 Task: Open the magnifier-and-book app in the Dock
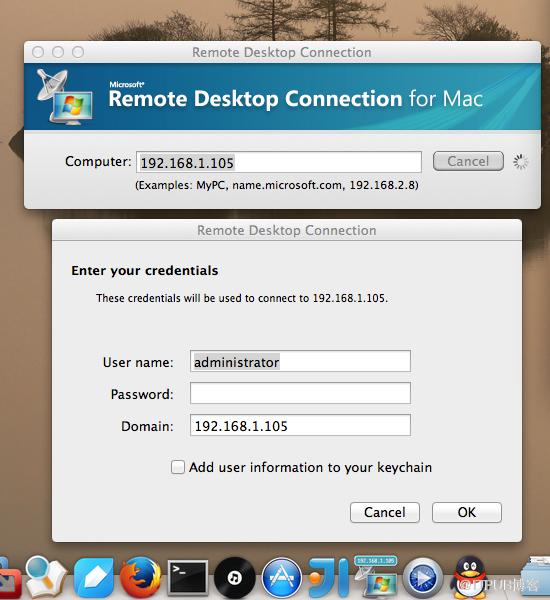click(x=46, y=577)
